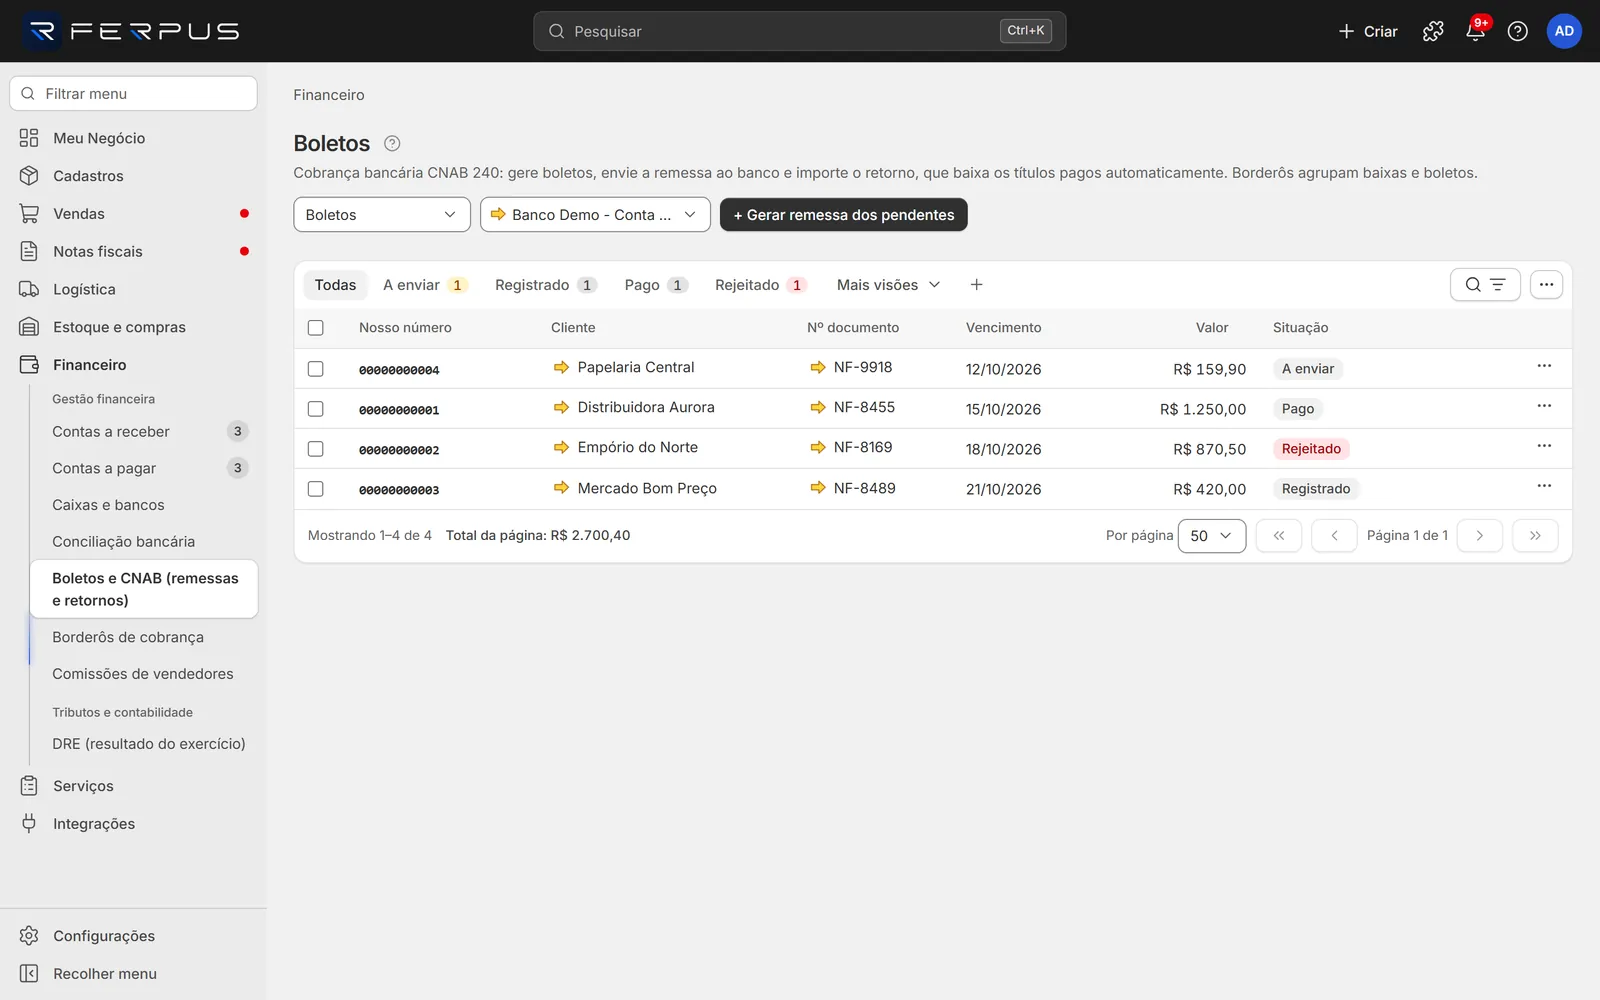Image resolution: width=1600 pixels, height=1000 pixels.
Task: Open row actions for Empório do Norte
Action: coord(1544,446)
